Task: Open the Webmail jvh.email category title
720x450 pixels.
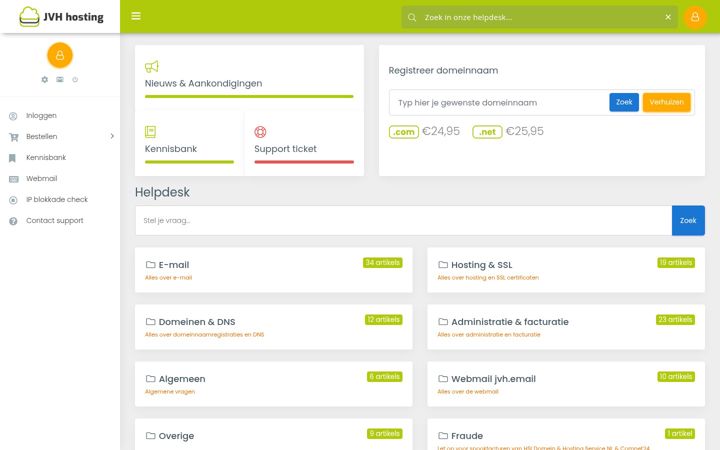Action: click(494, 379)
